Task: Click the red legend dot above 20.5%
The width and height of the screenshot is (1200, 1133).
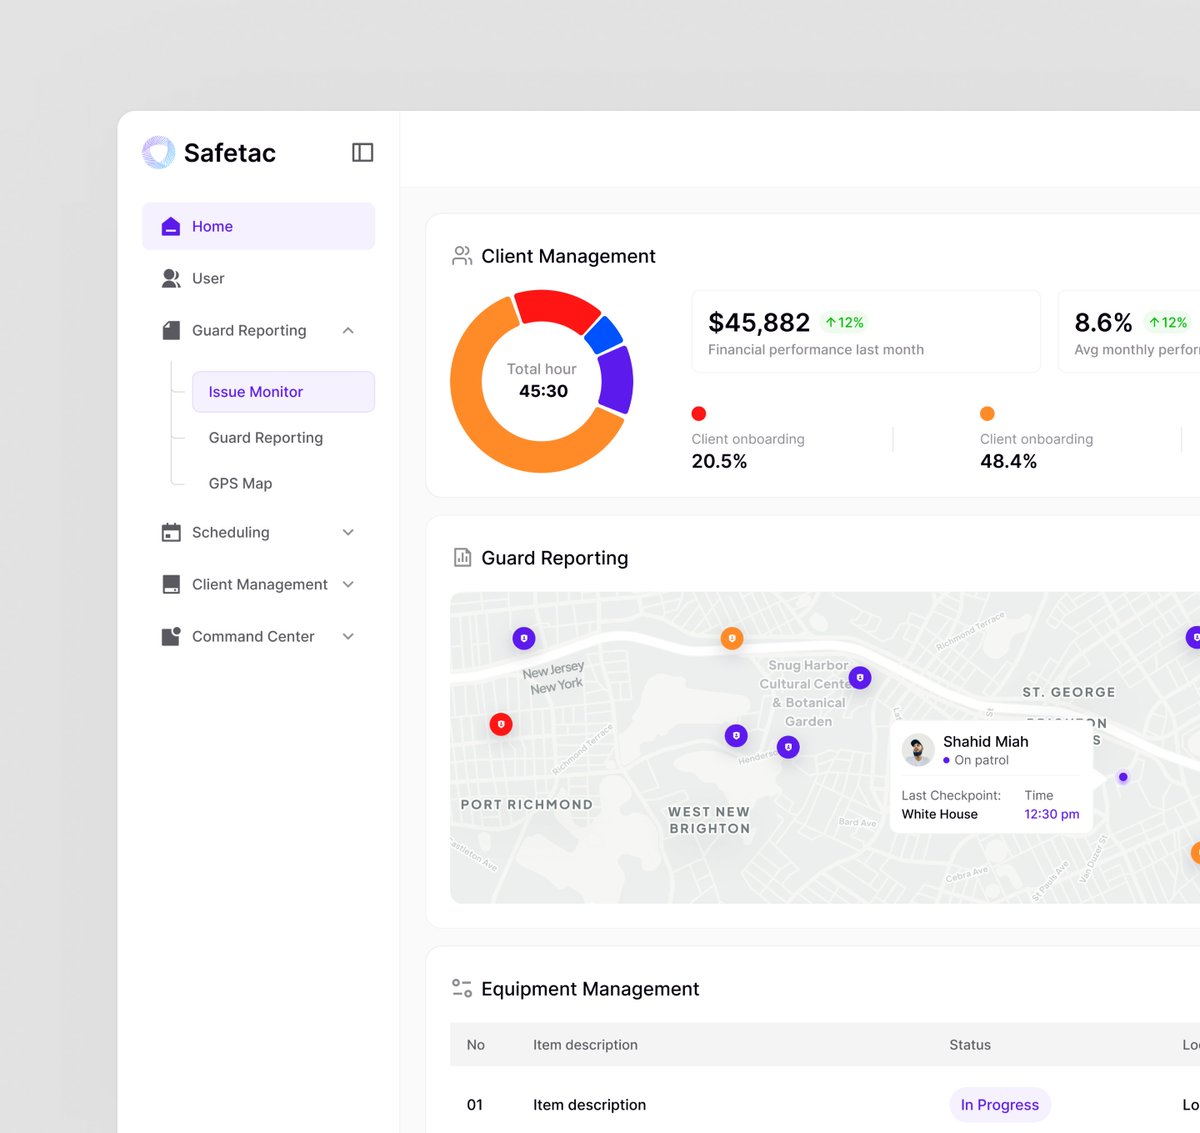Action: pos(699,413)
